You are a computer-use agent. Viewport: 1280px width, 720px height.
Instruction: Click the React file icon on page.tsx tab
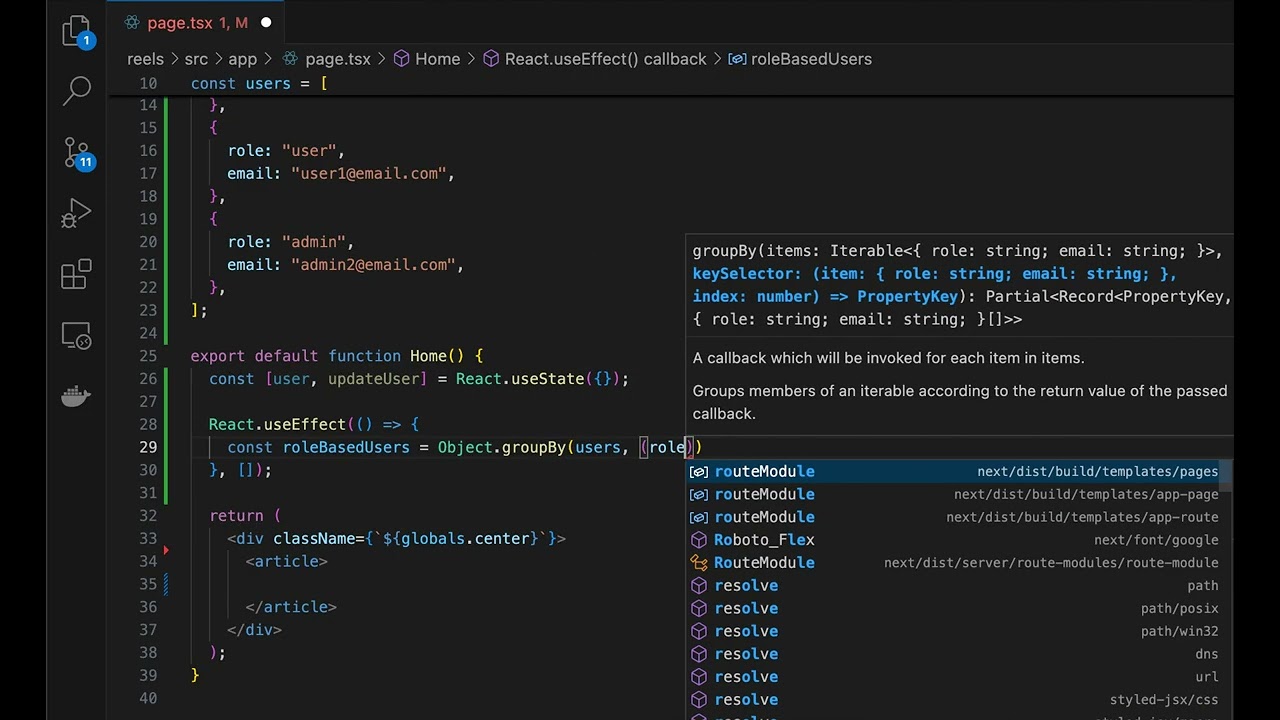(x=131, y=22)
